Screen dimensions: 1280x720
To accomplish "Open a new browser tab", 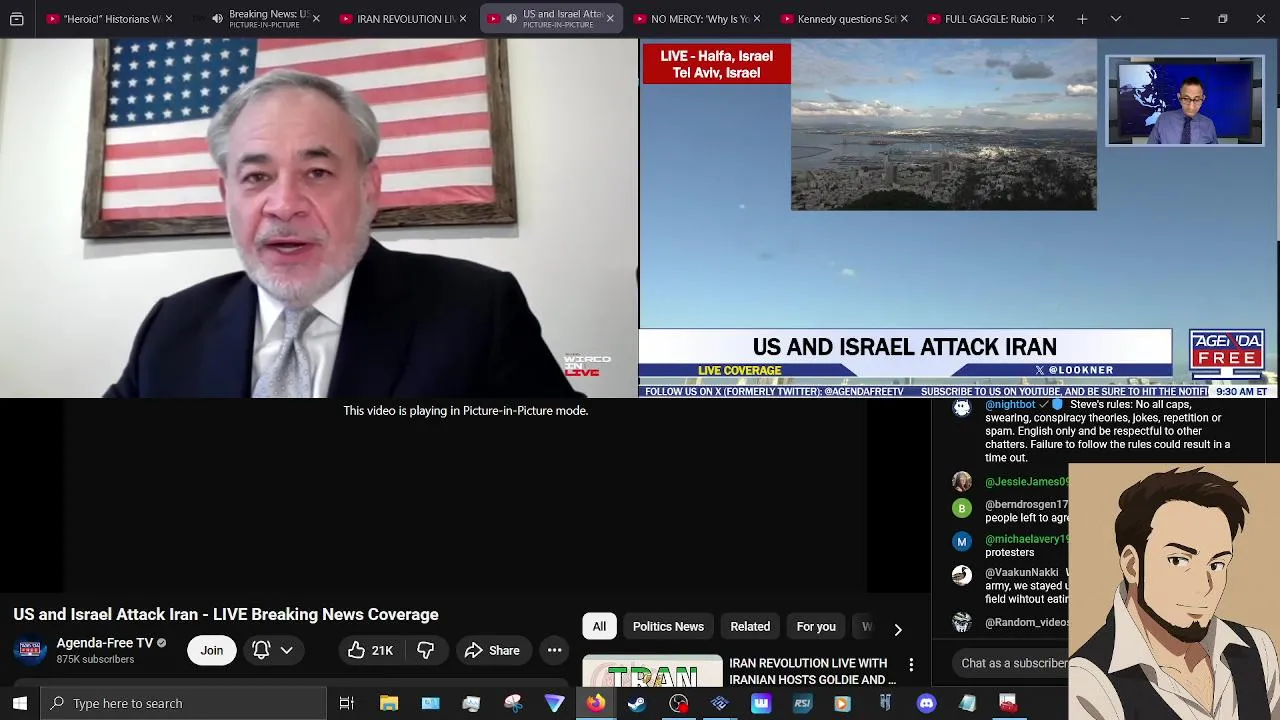I will (x=1082, y=19).
